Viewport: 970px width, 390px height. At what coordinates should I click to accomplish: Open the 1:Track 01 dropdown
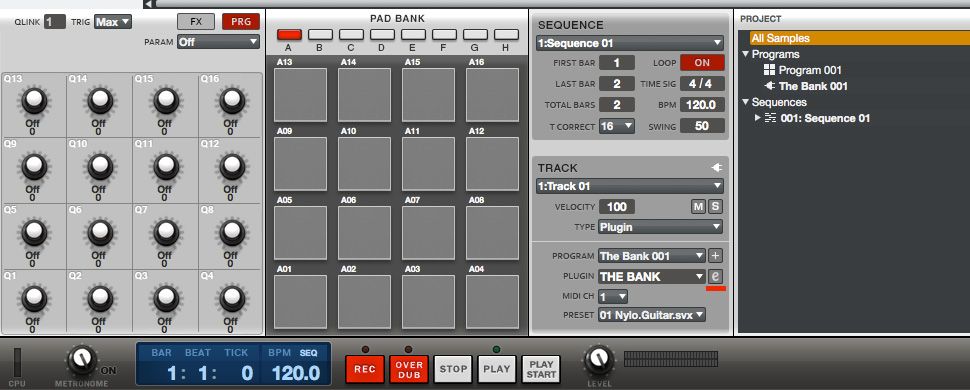(630, 186)
